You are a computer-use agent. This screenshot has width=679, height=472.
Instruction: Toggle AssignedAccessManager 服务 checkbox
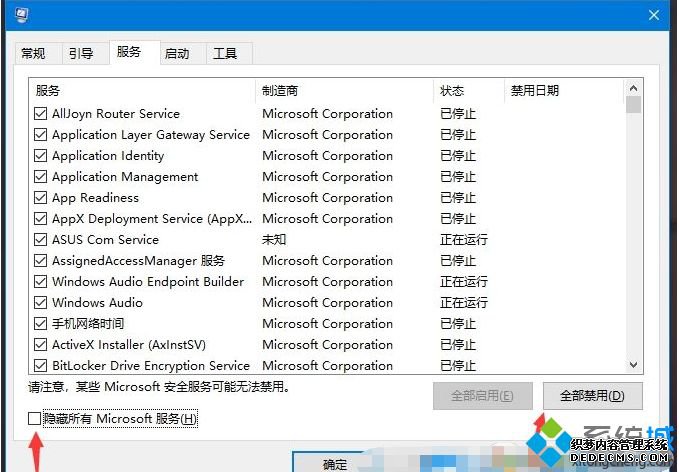click(x=40, y=261)
